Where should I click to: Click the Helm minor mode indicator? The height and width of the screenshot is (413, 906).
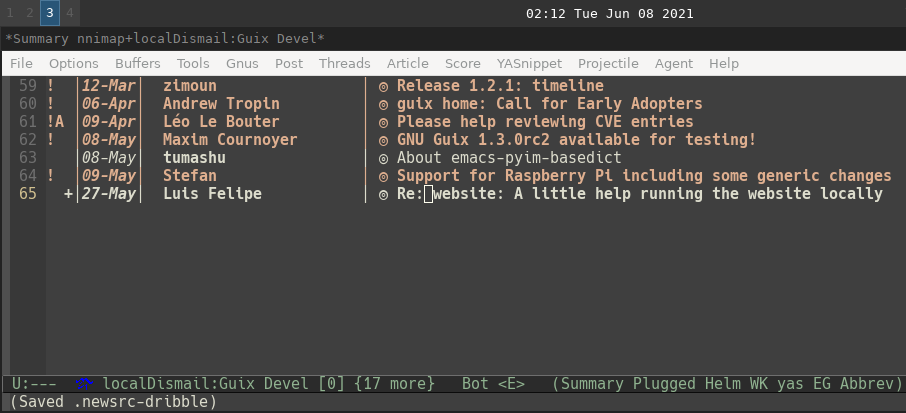pyautogui.click(x=723, y=384)
